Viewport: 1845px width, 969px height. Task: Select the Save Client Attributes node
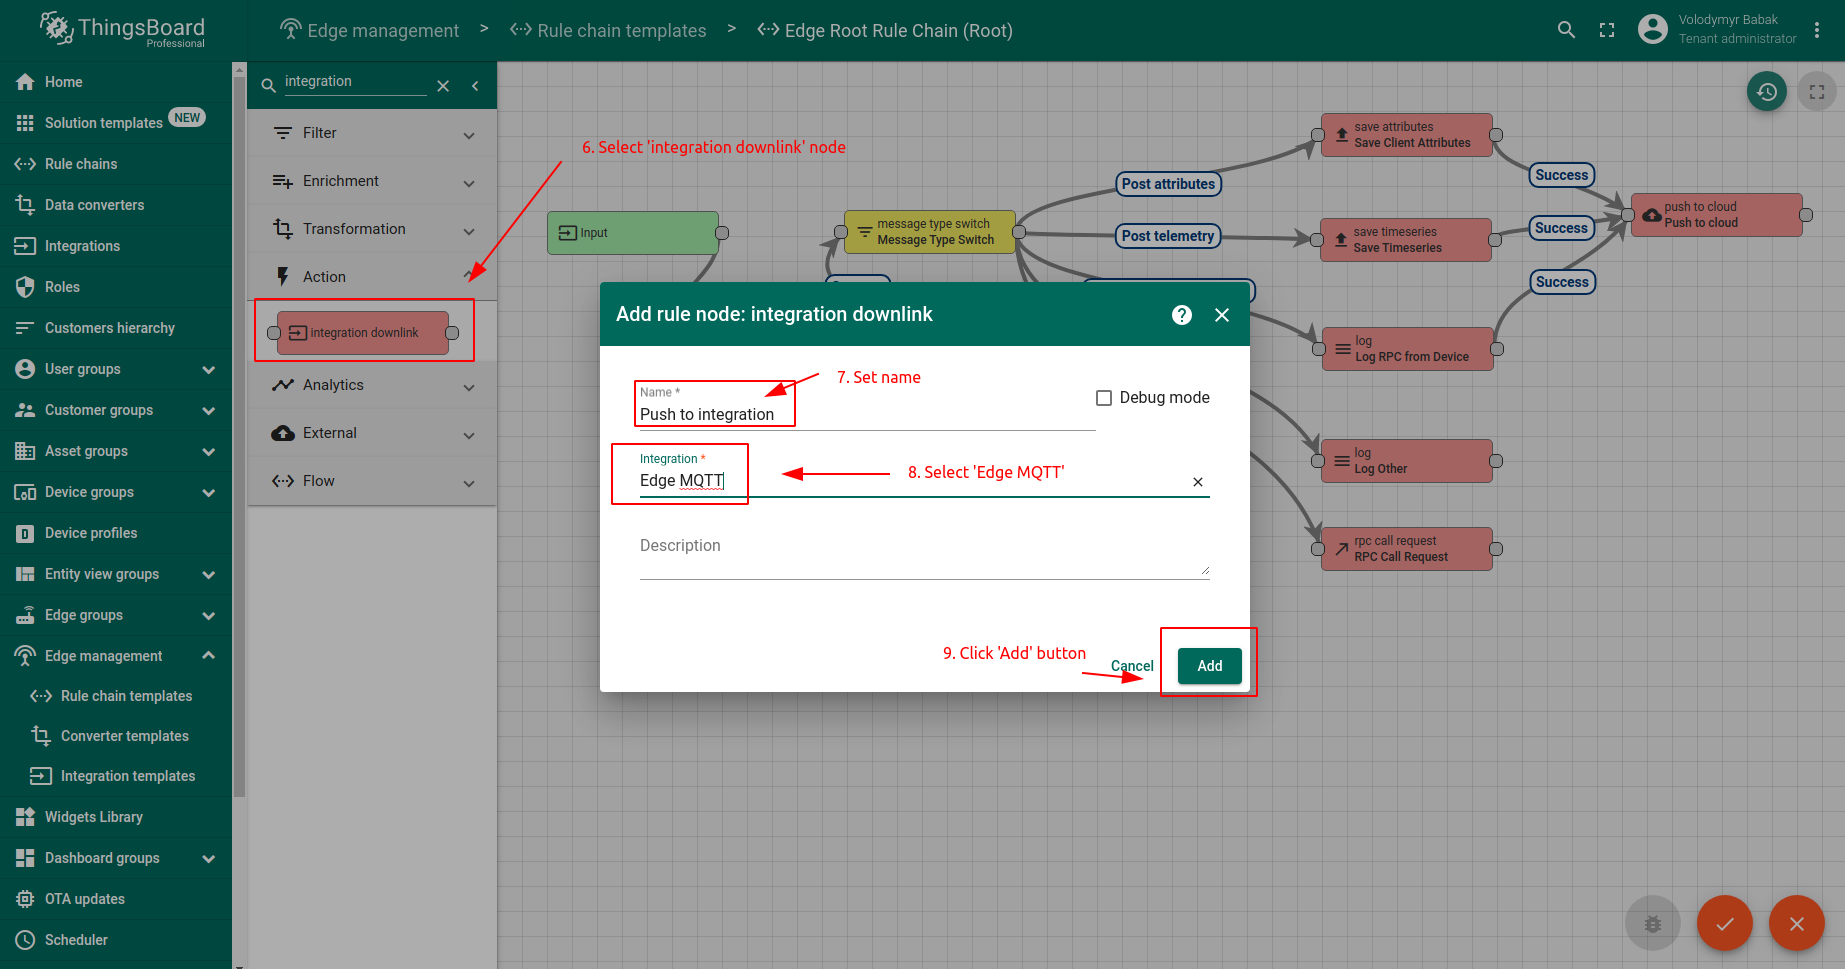coord(1407,135)
